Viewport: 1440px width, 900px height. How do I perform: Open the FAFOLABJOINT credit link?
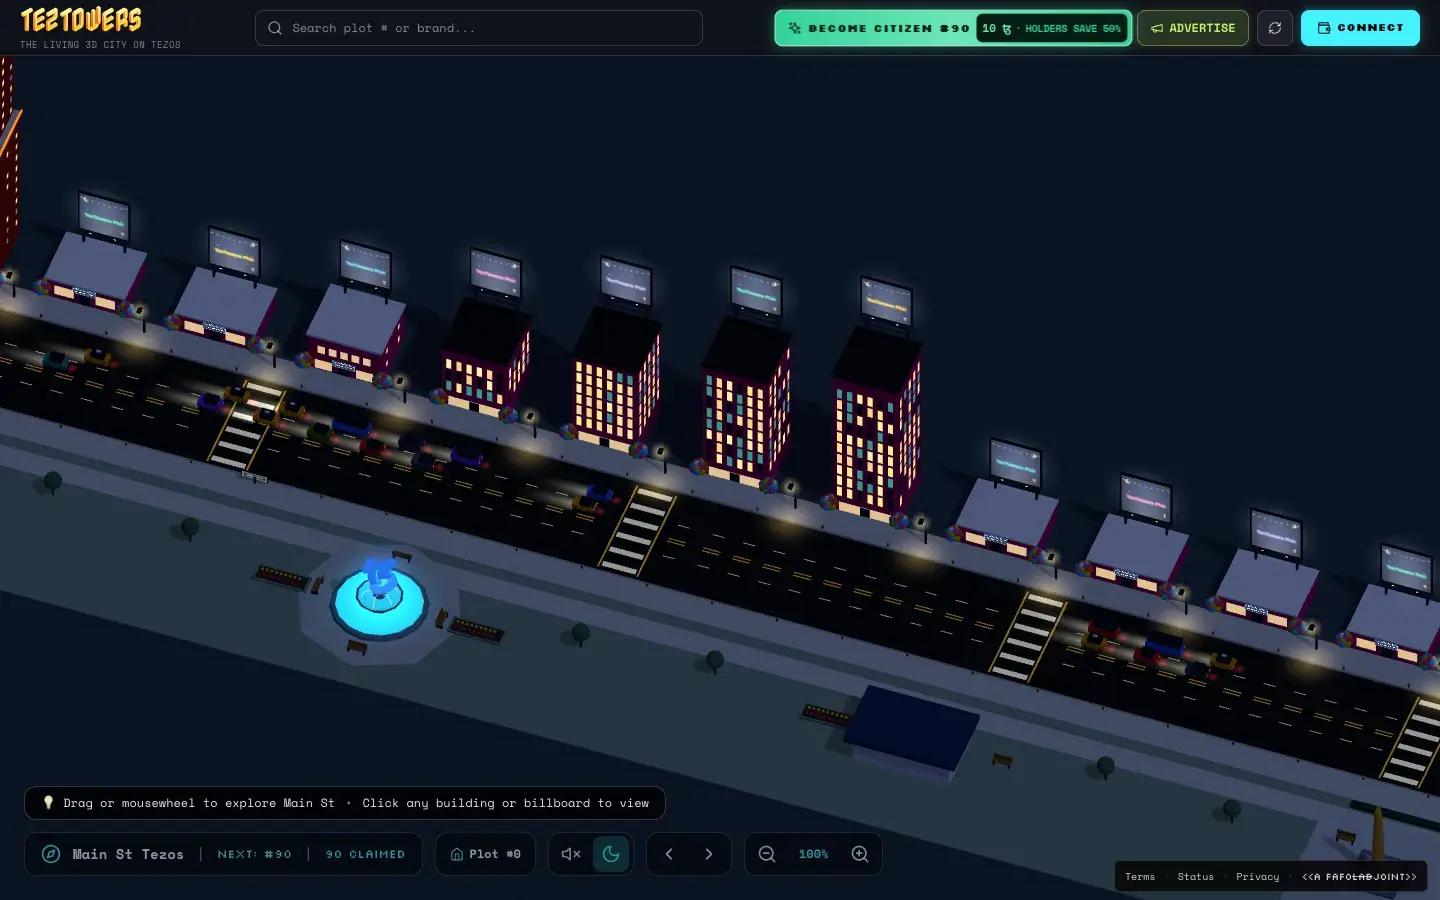(1359, 877)
